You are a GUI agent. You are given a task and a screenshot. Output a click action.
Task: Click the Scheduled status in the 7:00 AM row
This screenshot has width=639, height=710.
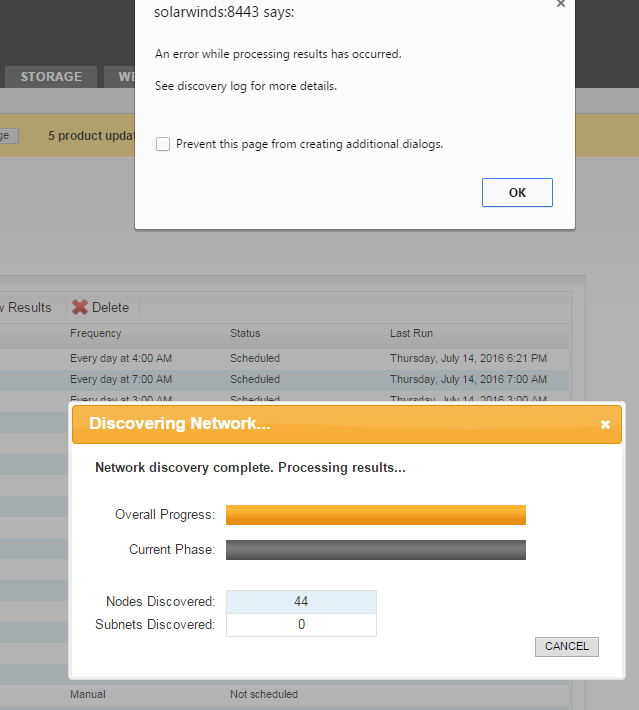pyautogui.click(x=255, y=379)
